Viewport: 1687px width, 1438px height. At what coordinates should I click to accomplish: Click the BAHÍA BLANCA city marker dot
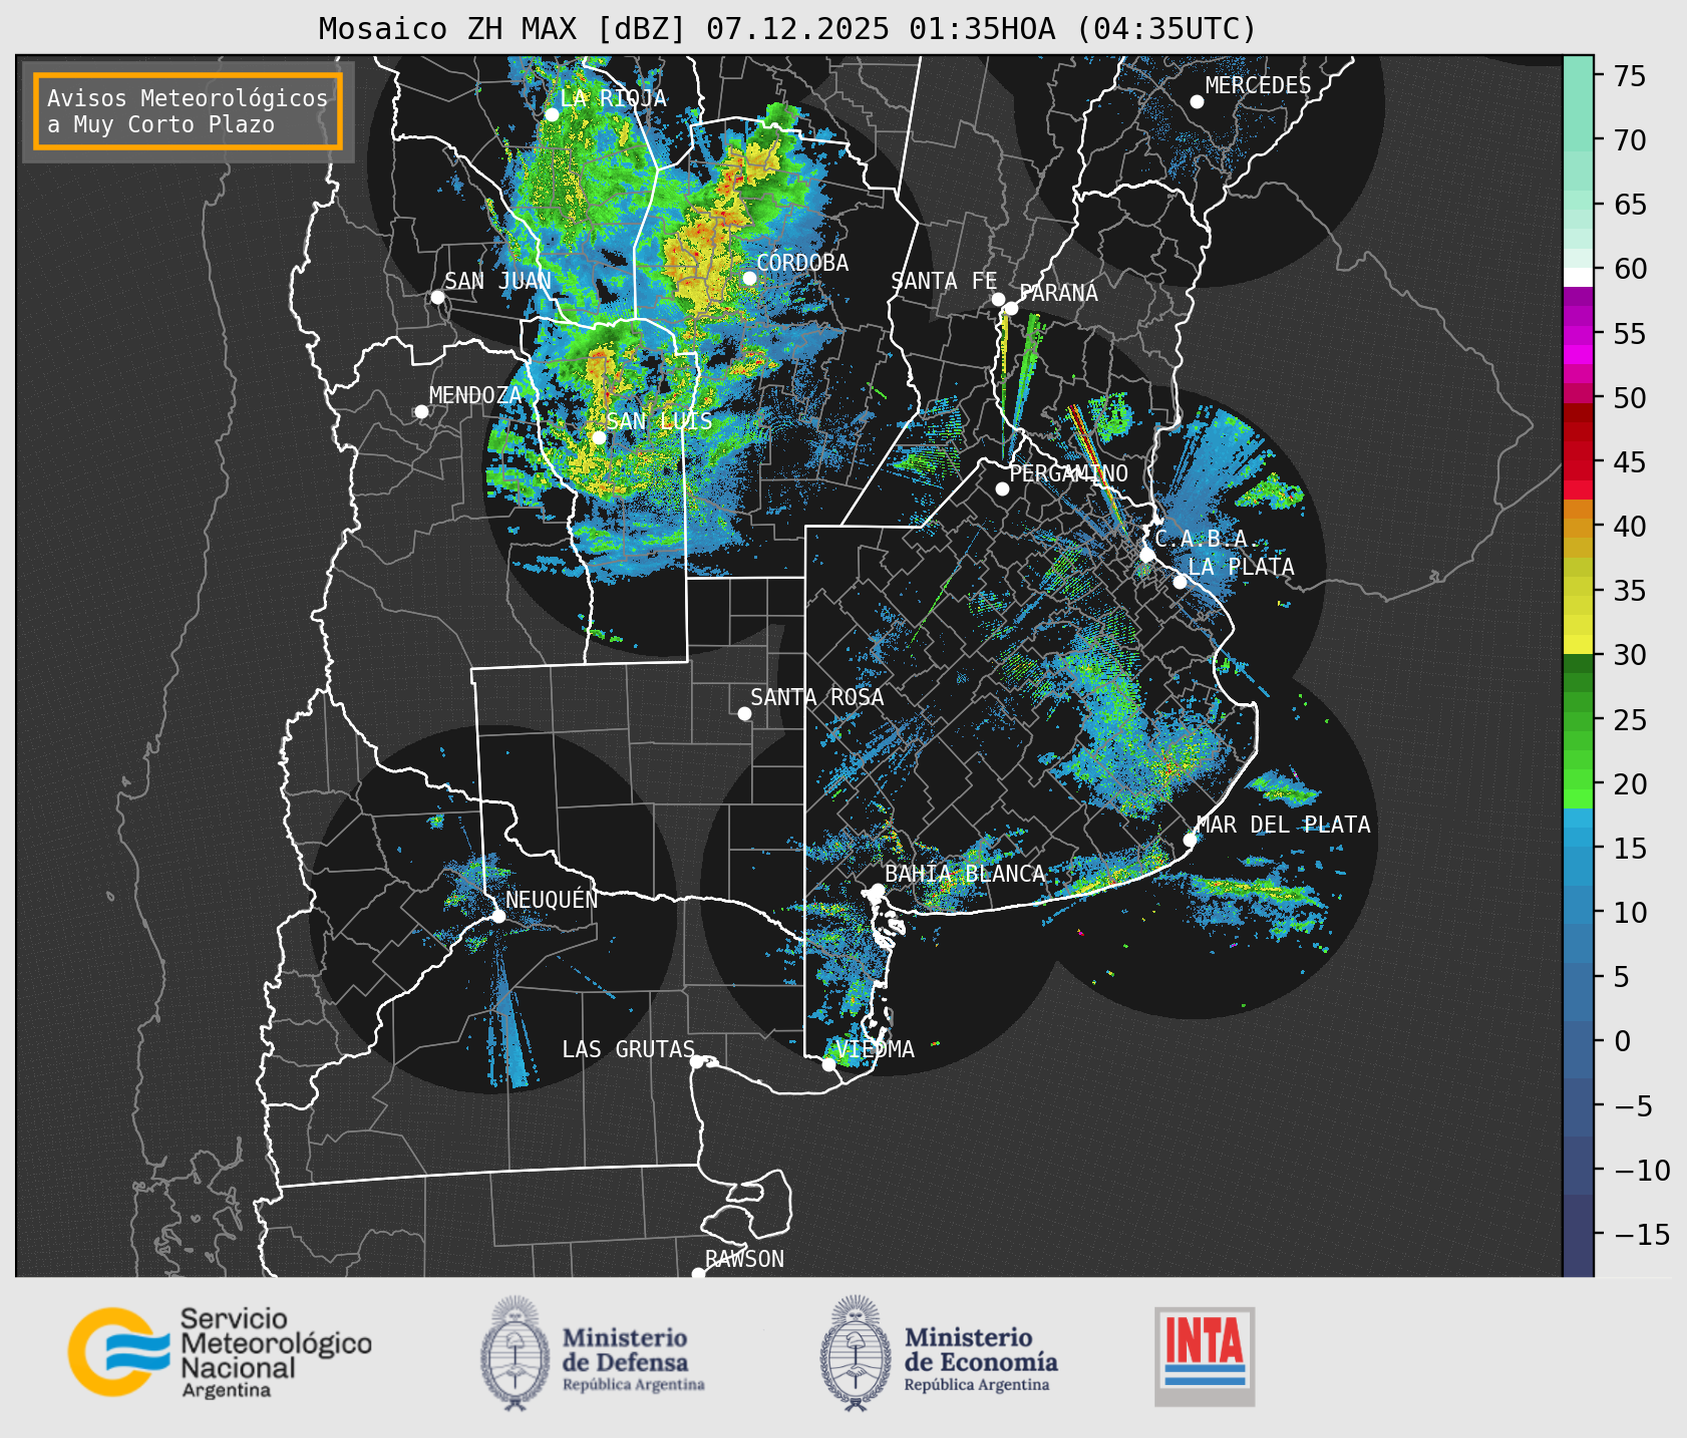(877, 890)
